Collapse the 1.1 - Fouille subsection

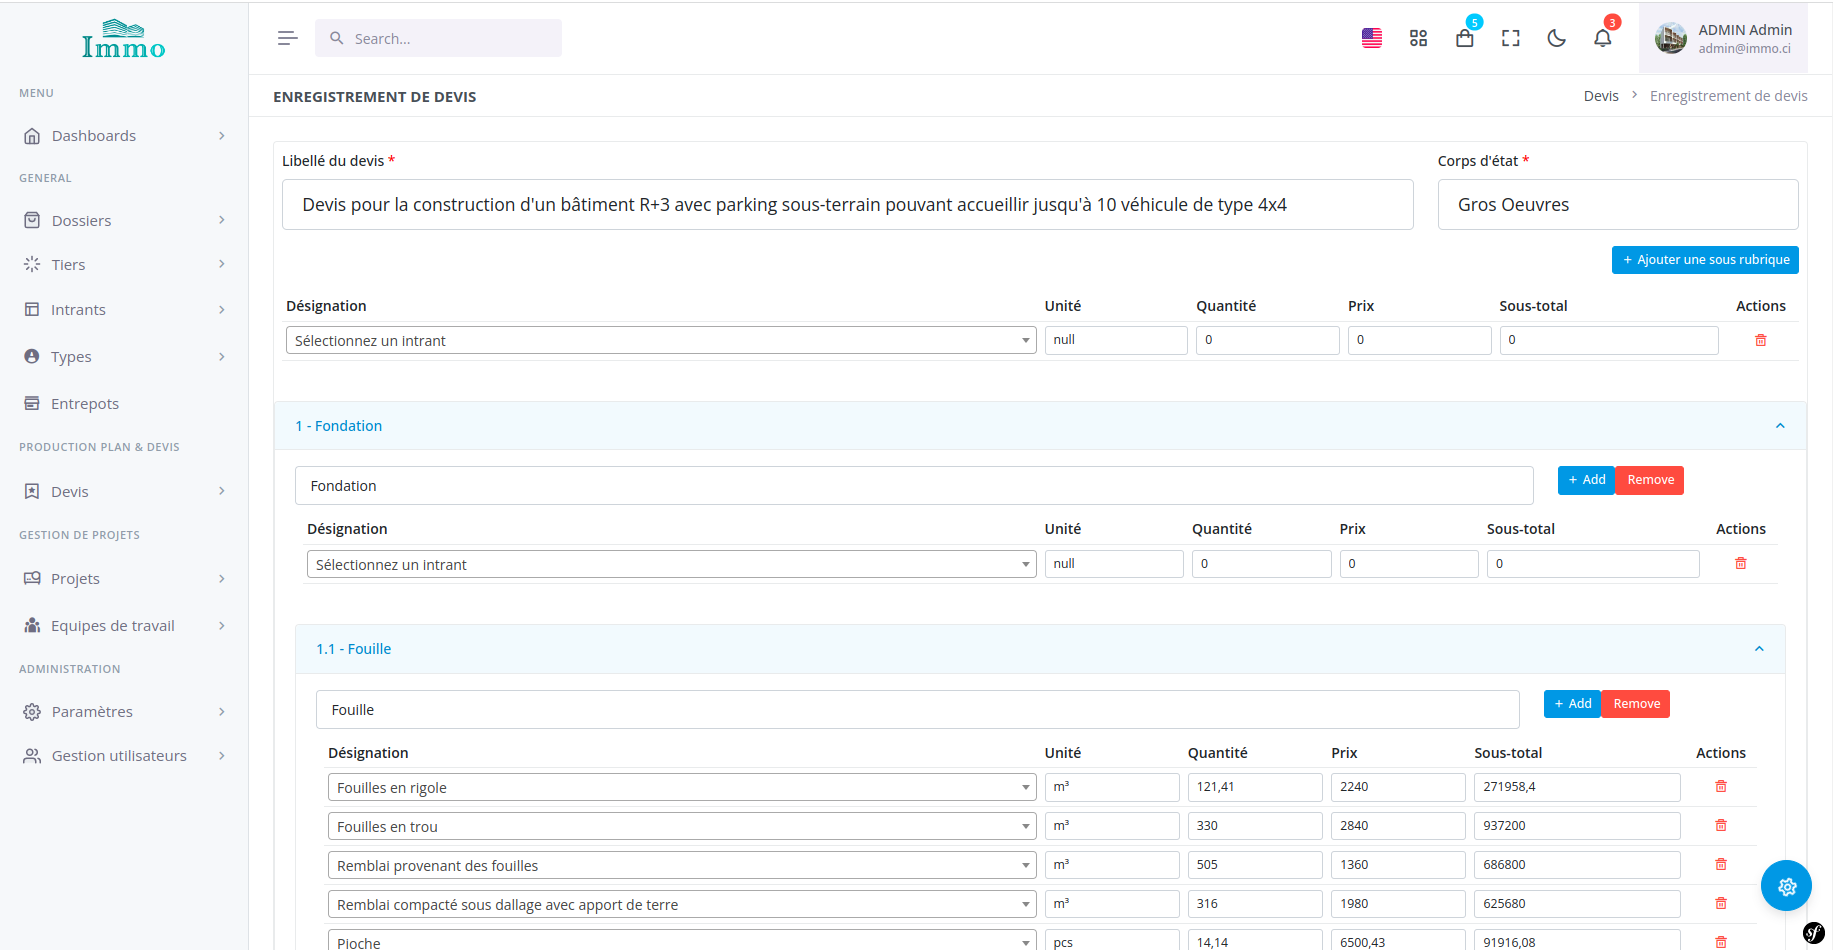point(1758,649)
